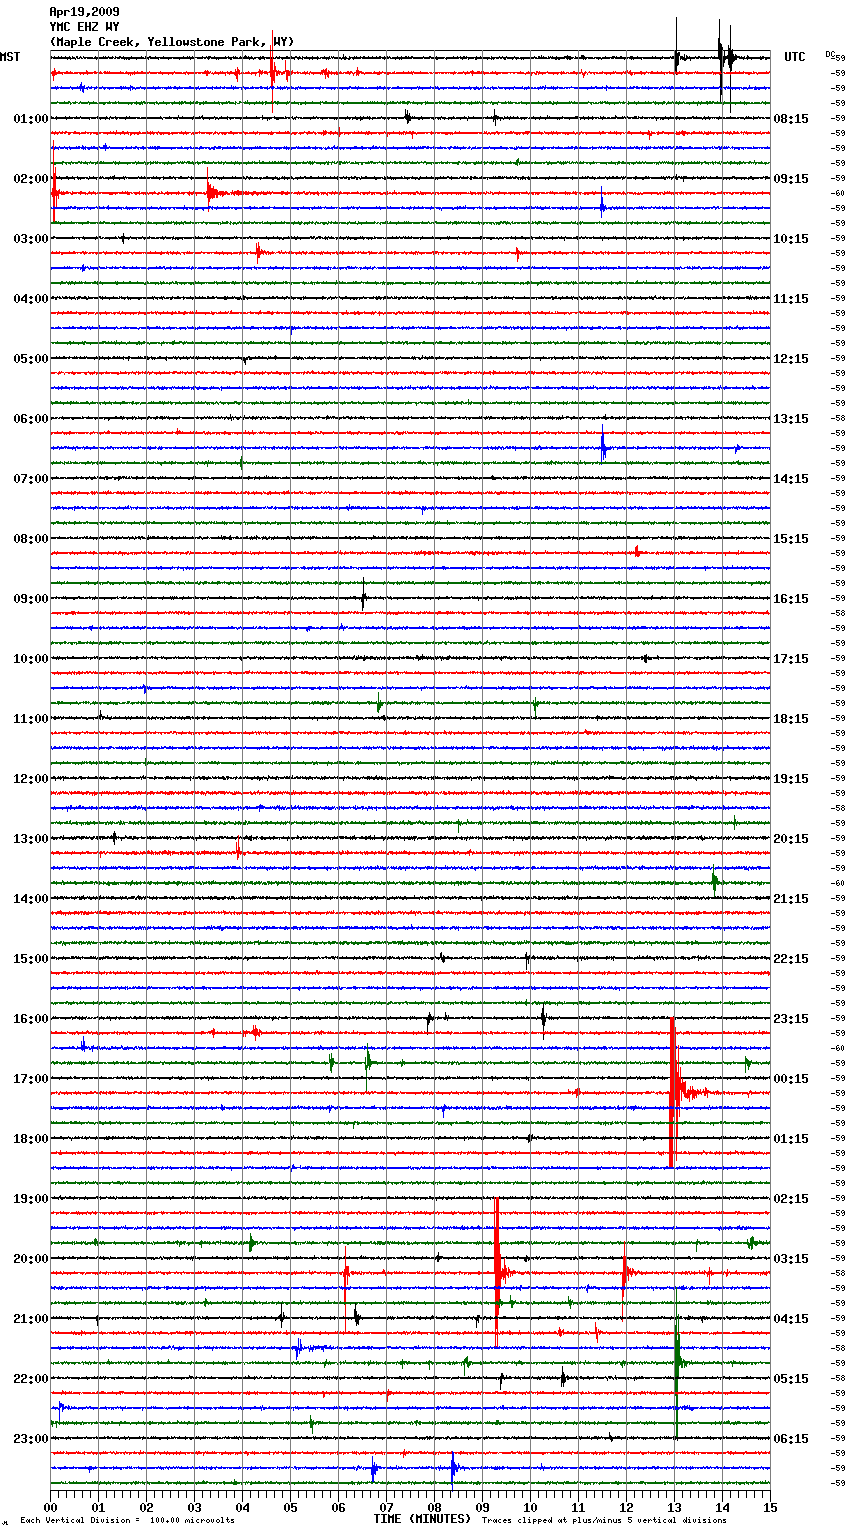Click the traces clipped footnote text
Screen dimensions: 850x1534
tap(604, 1521)
